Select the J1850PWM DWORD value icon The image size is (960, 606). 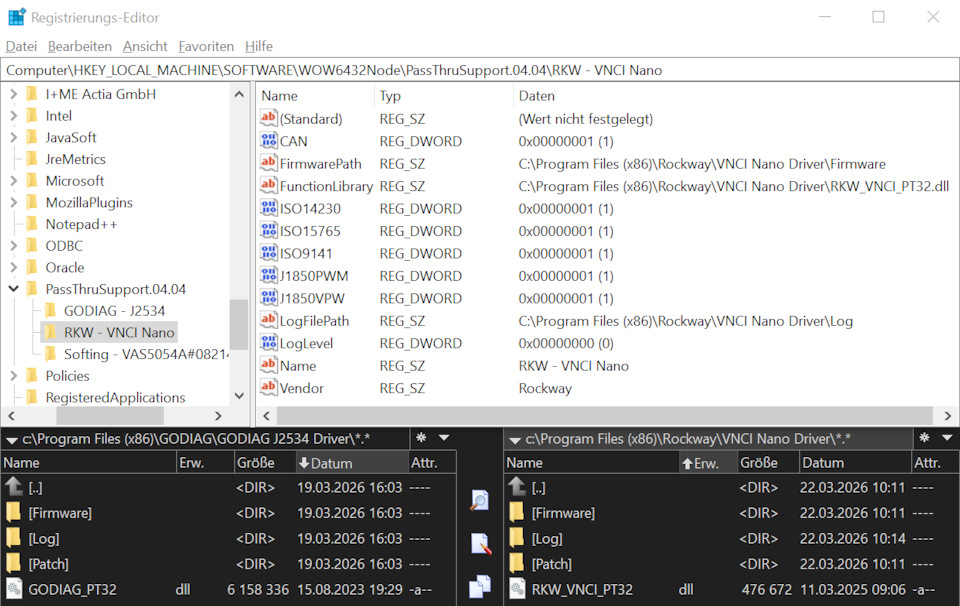point(268,275)
